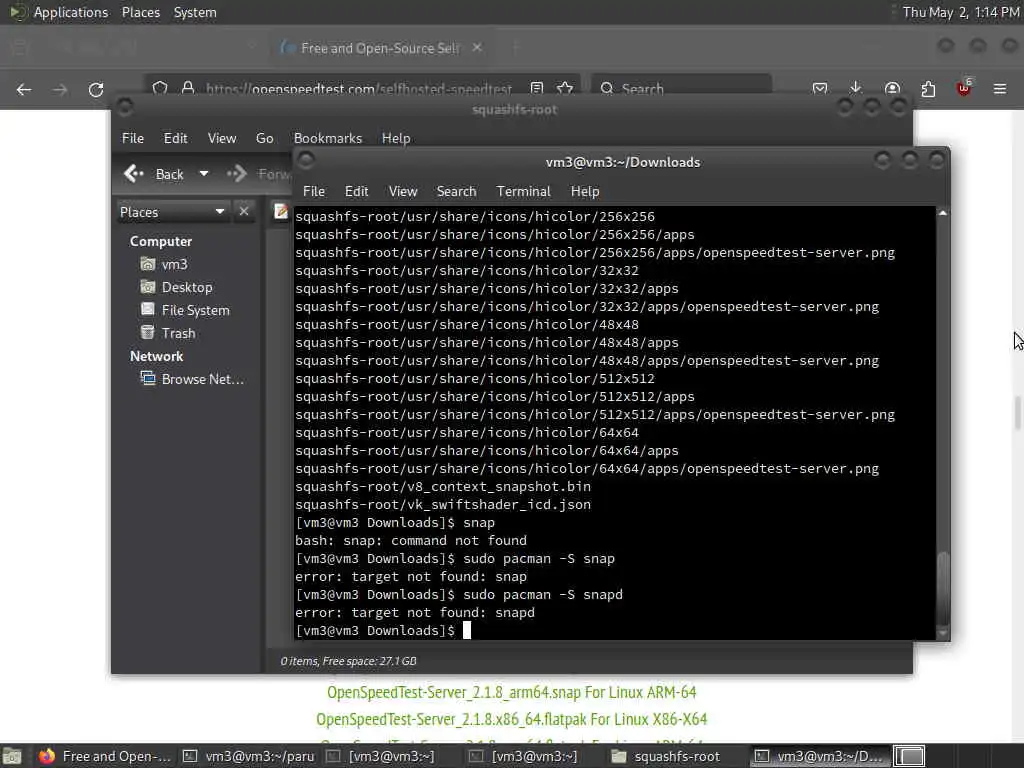Viewport: 1024px width, 768px height.
Task: Click the padlock site security icon
Action: pos(188,88)
